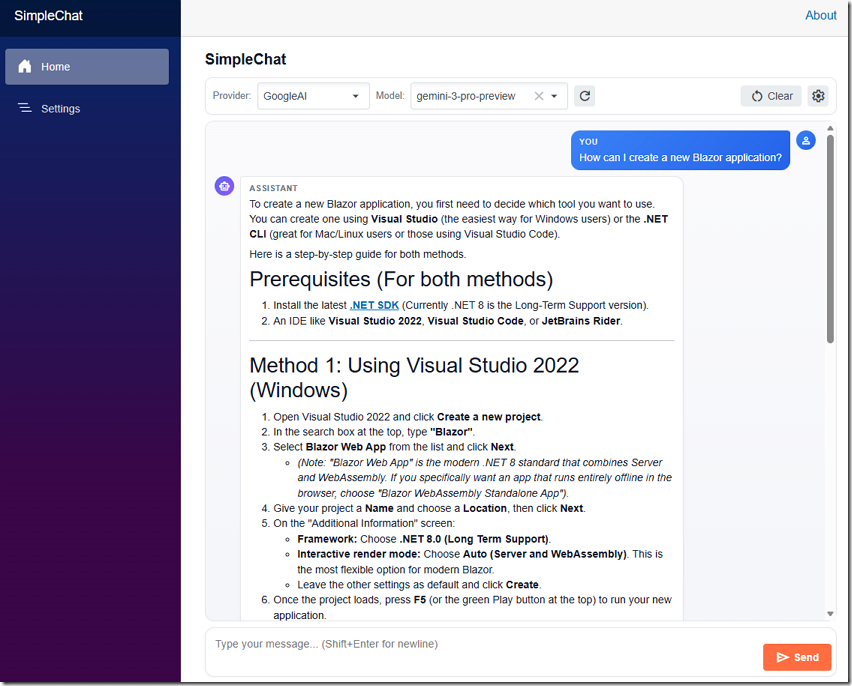Click the SimpleChat brand title in sidebar
852x686 pixels.
point(48,16)
